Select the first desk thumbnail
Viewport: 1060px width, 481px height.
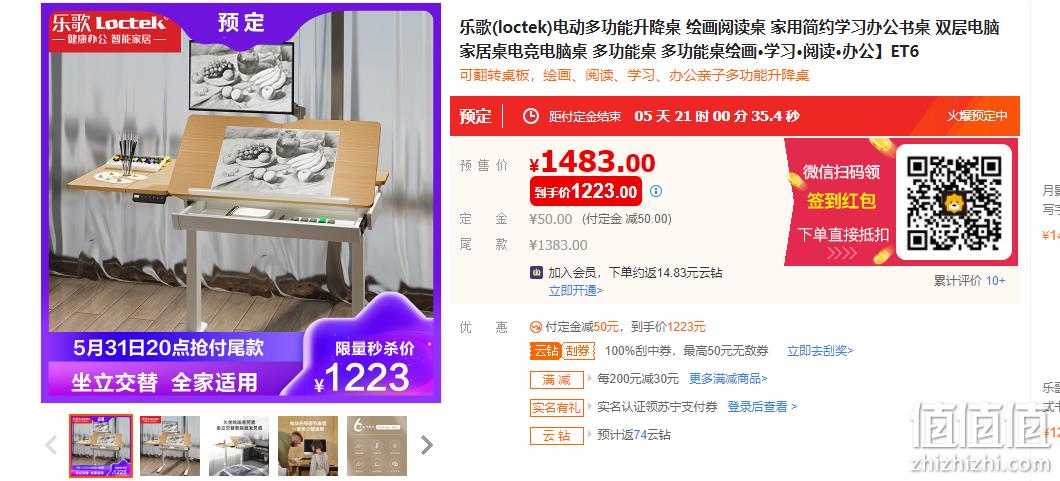point(101,446)
